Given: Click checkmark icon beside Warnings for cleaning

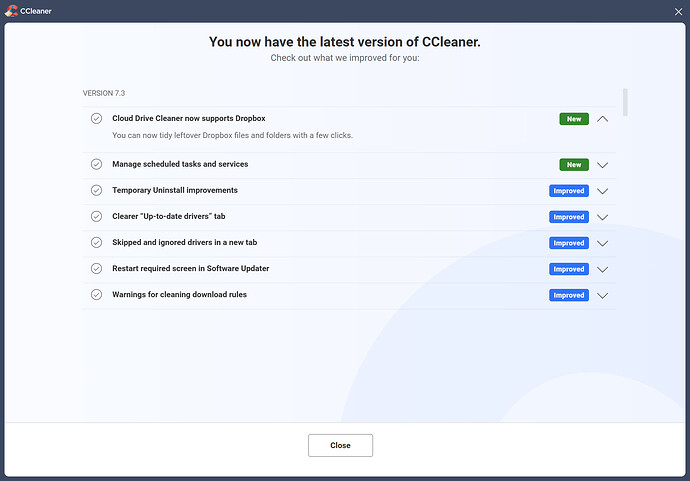Looking at the screenshot, I should click(96, 294).
